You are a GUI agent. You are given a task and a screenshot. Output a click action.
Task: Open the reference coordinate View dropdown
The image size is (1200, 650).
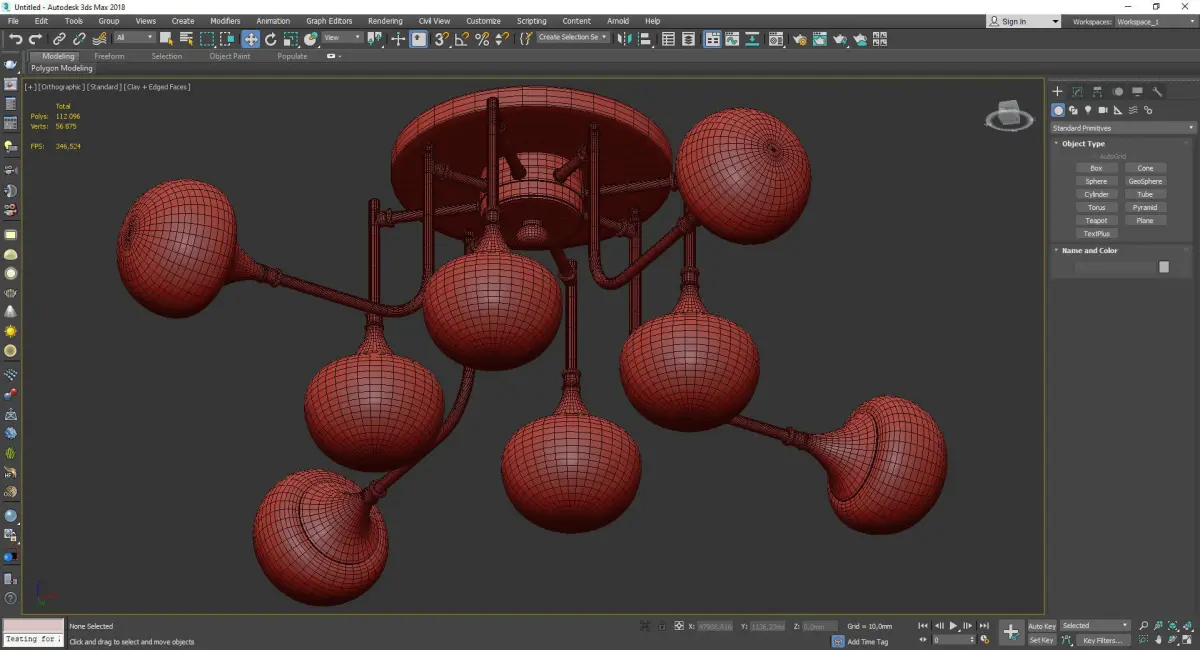point(343,38)
